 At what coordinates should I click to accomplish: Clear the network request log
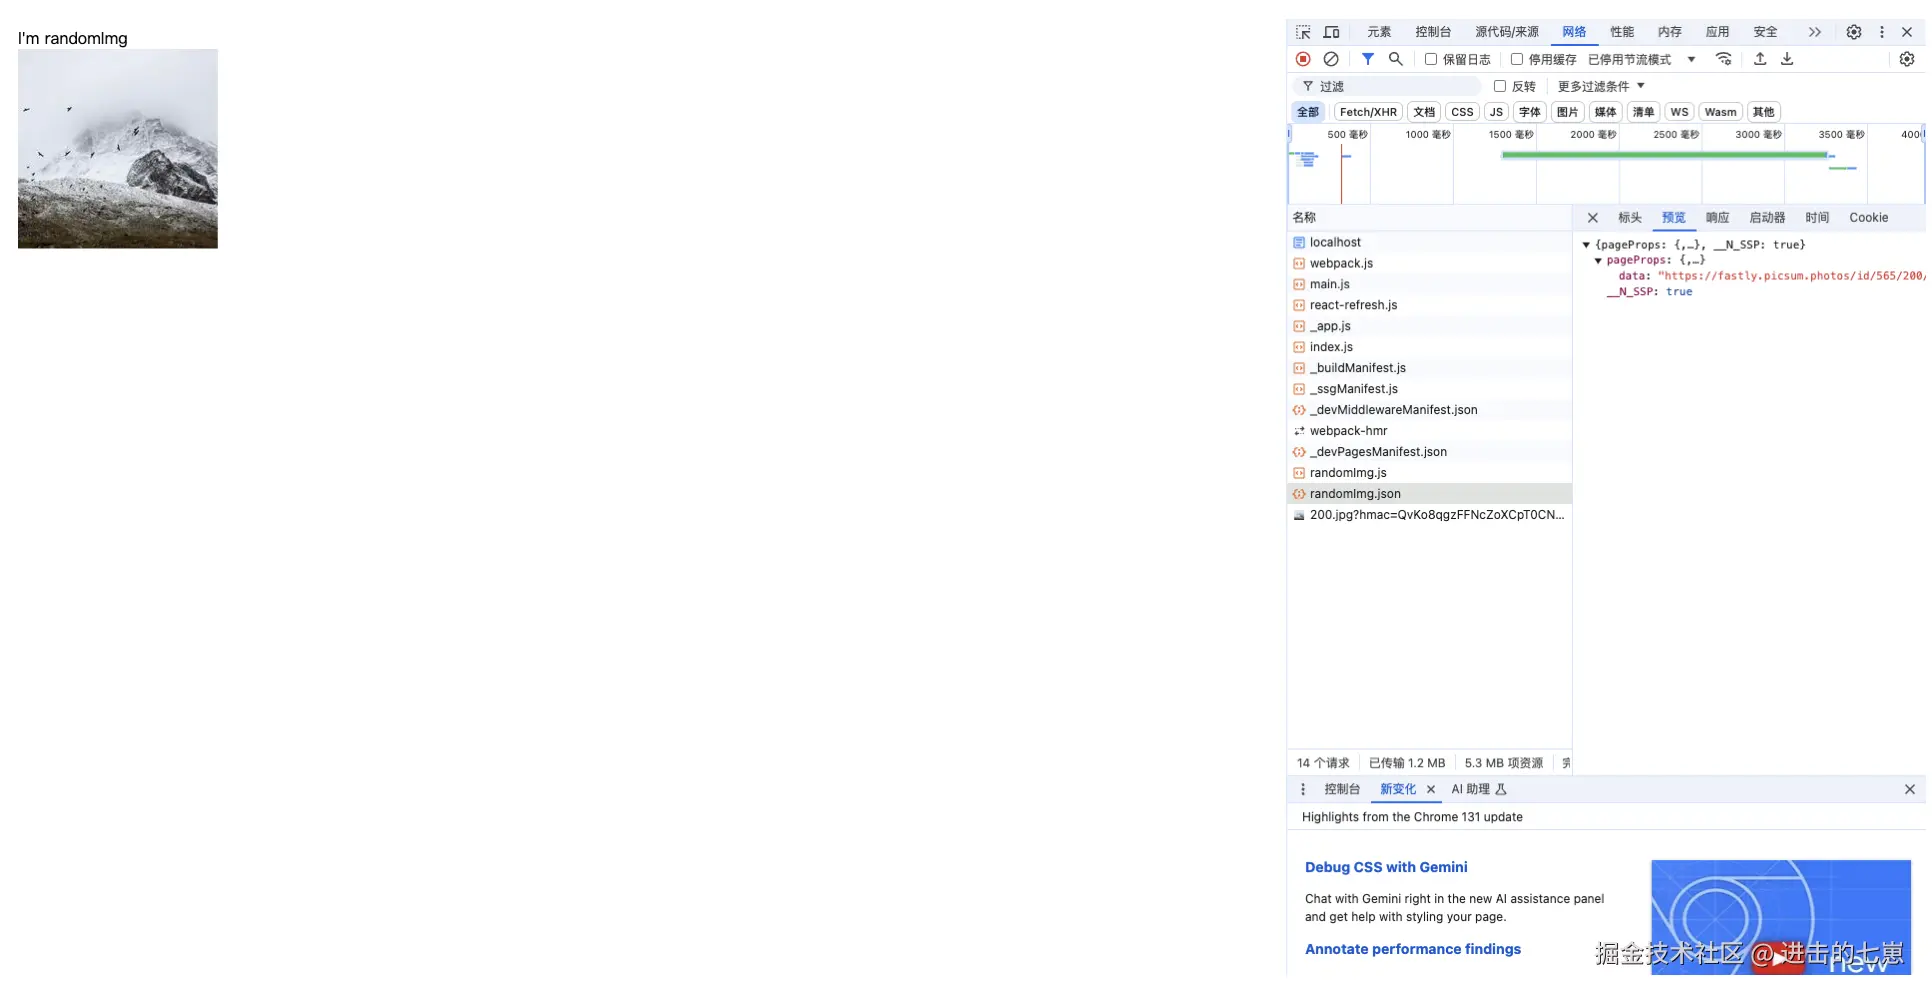pyautogui.click(x=1331, y=58)
